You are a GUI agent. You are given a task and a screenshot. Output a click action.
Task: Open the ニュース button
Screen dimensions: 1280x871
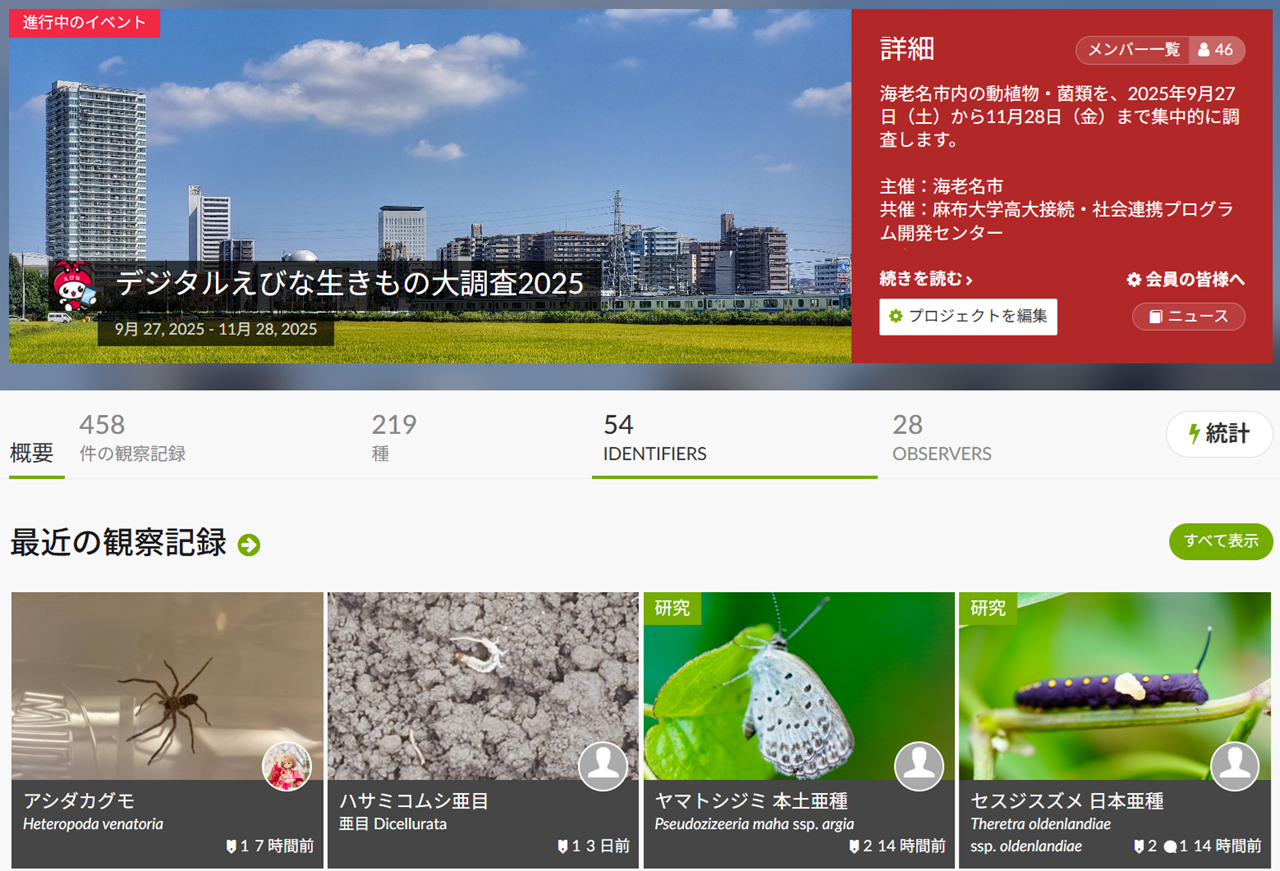1188,317
